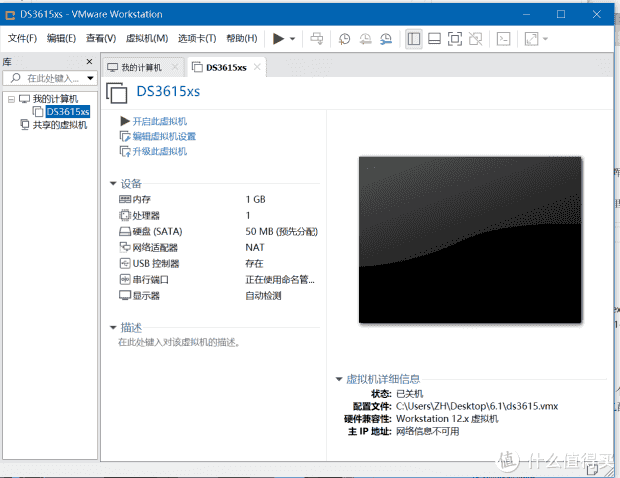Open the library search filter dropdown
The height and width of the screenshot is (478, 620).
point(91,78)
